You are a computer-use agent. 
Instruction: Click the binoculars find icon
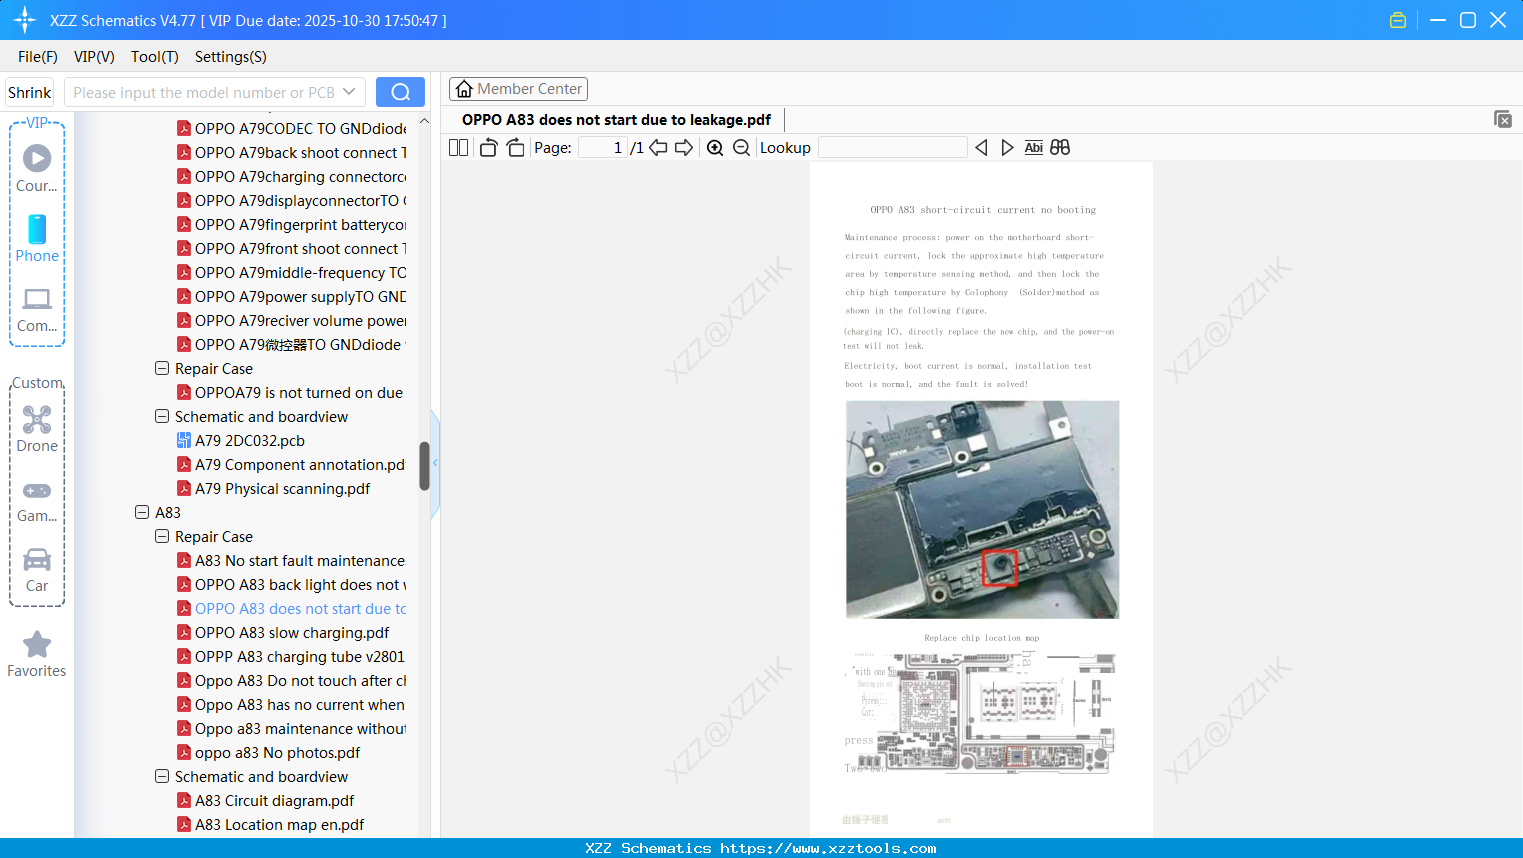1060,148
